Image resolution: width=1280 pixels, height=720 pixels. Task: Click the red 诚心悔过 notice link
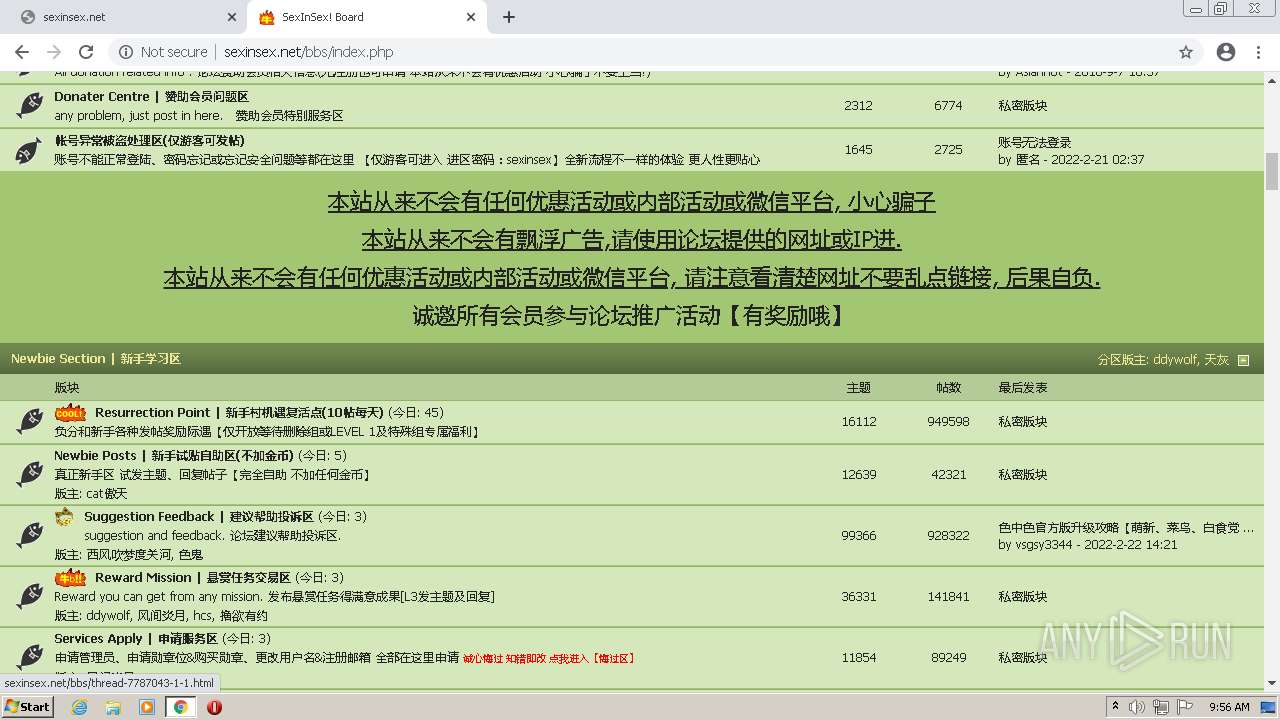pos(548,658)
